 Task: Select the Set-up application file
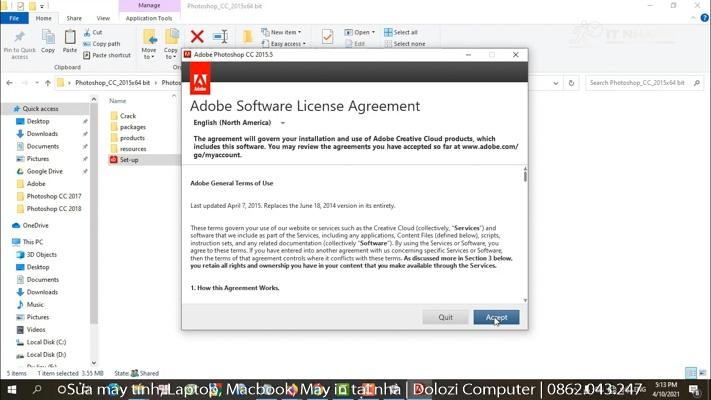tap(129, 160)
